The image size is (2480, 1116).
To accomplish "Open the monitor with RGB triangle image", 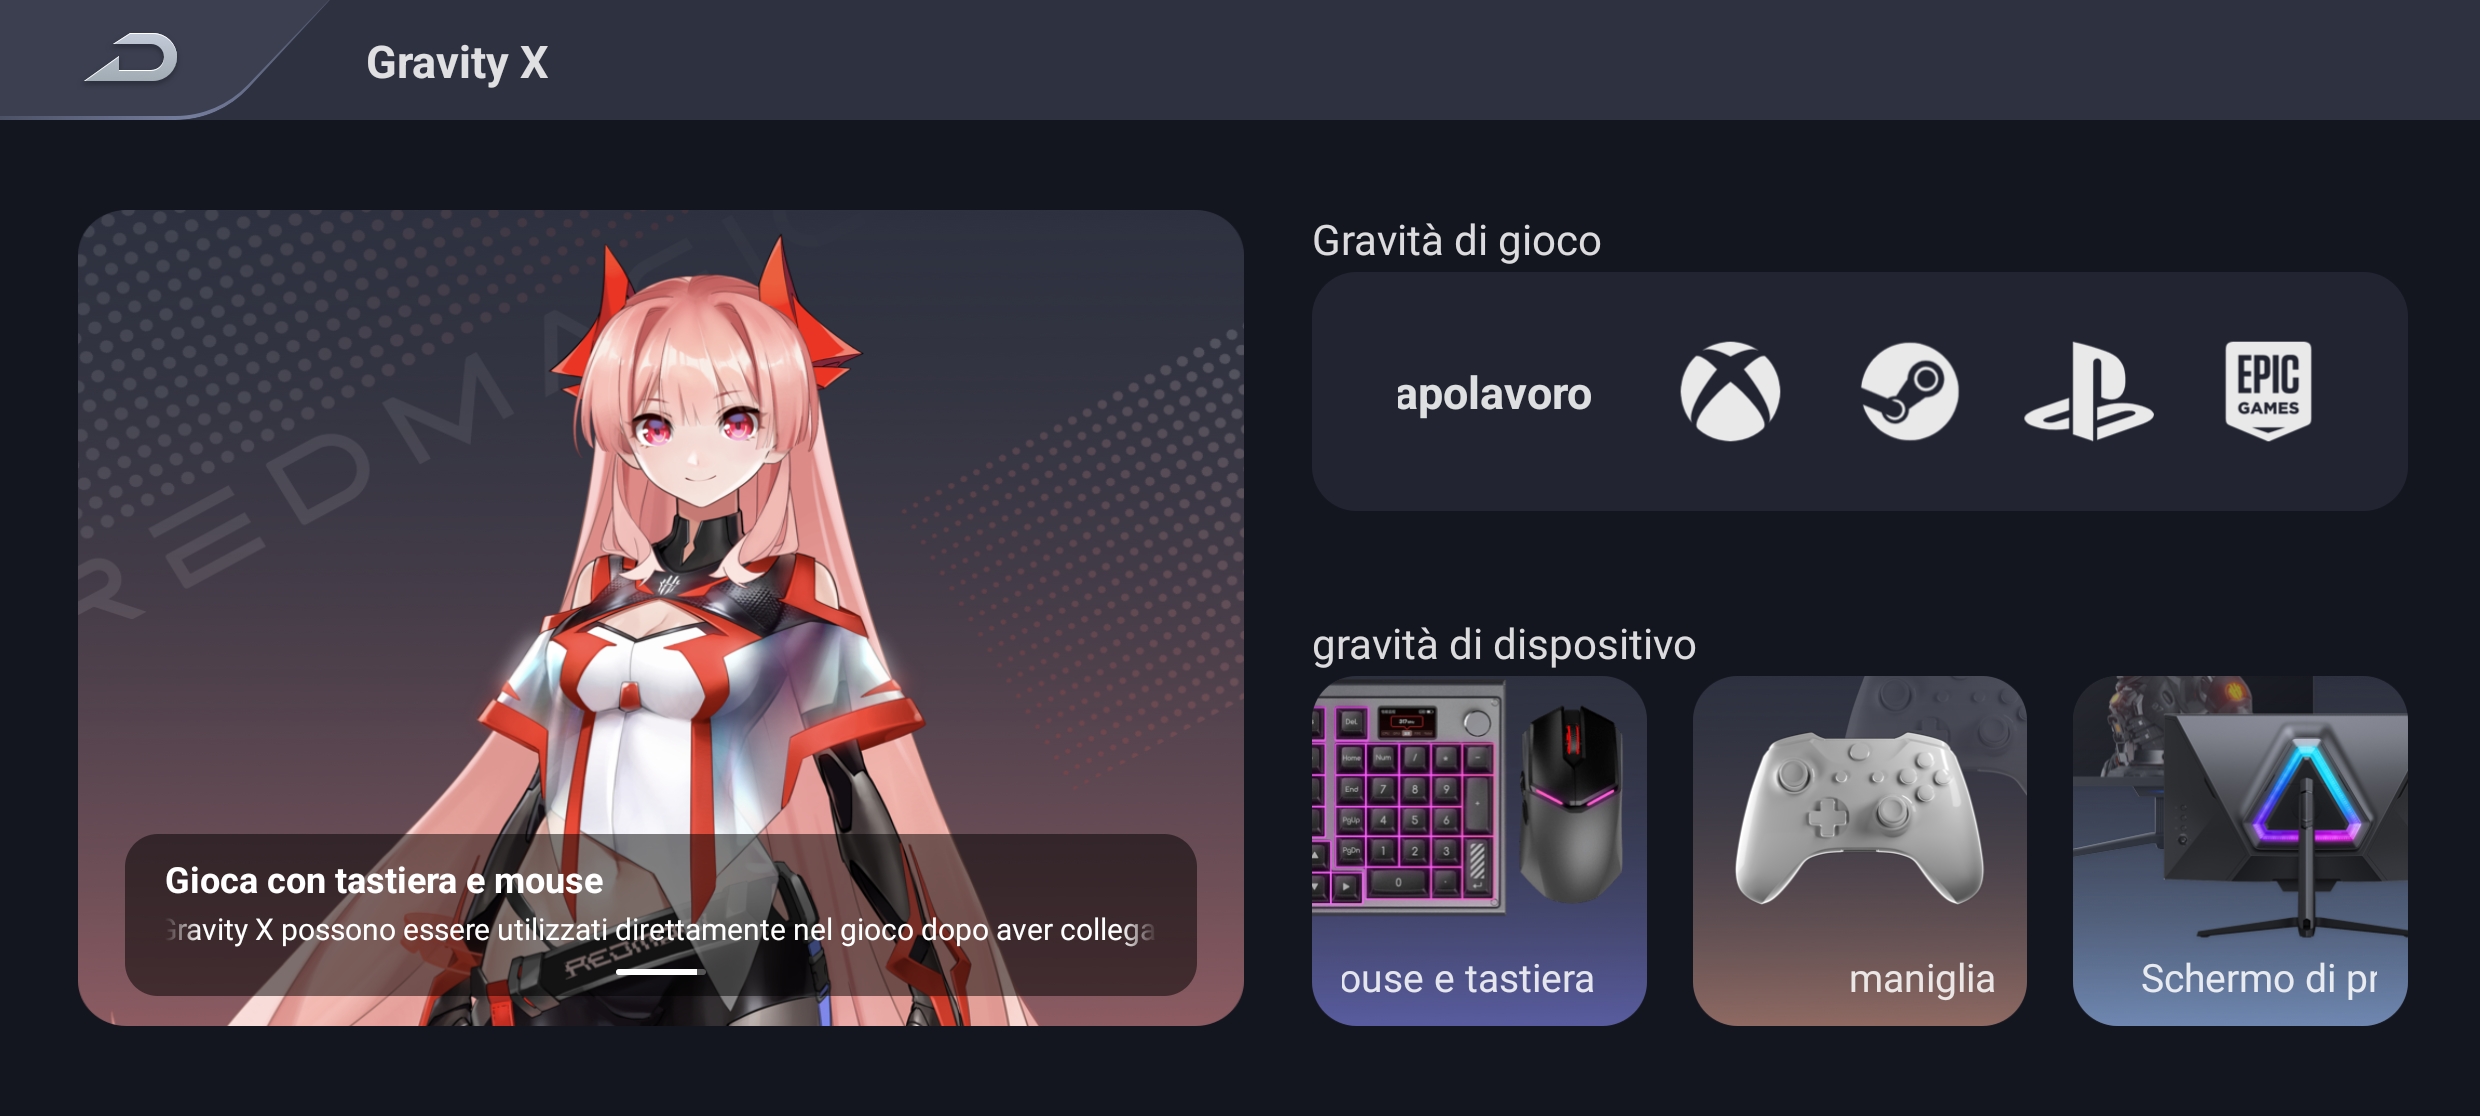I will [x=2285, y=820].
